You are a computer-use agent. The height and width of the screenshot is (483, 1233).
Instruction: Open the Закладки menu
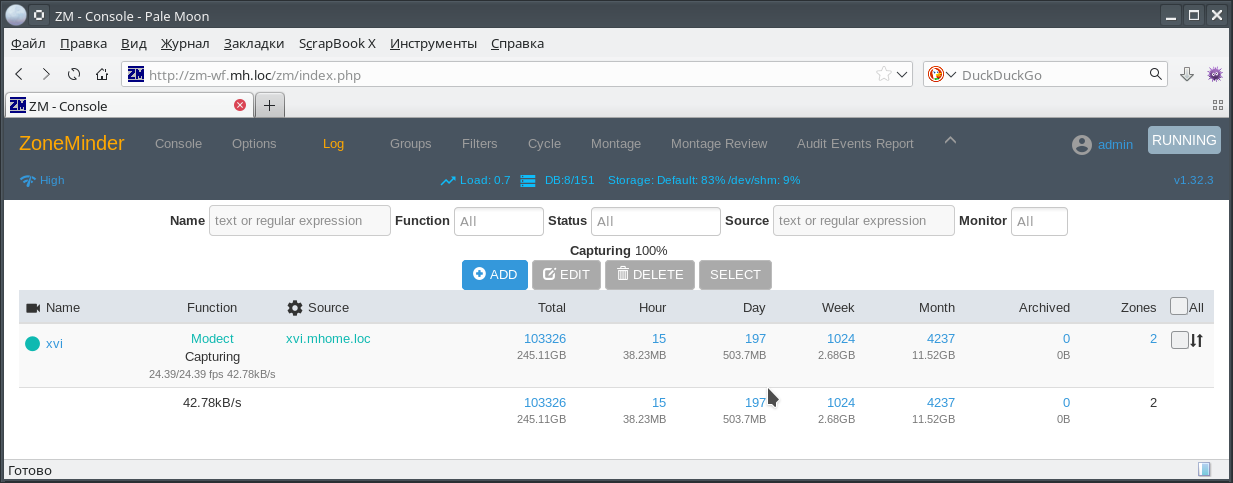[x=254, y=43]
